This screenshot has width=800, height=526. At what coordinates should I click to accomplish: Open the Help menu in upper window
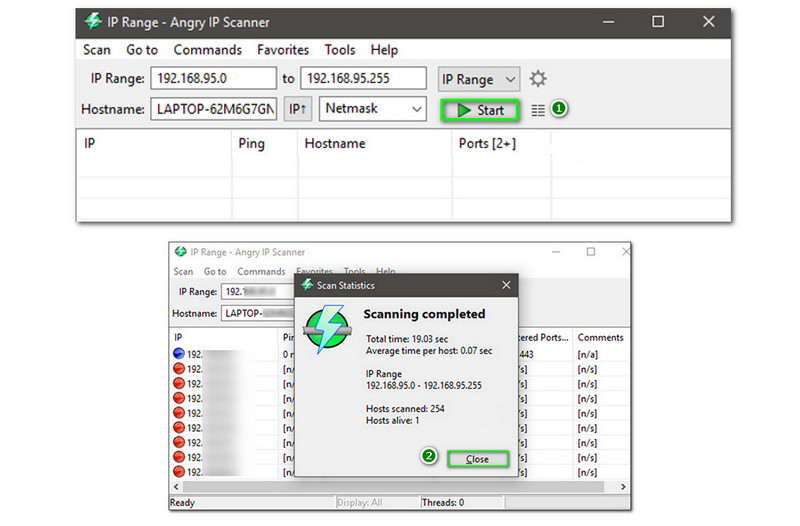(384, 50)
